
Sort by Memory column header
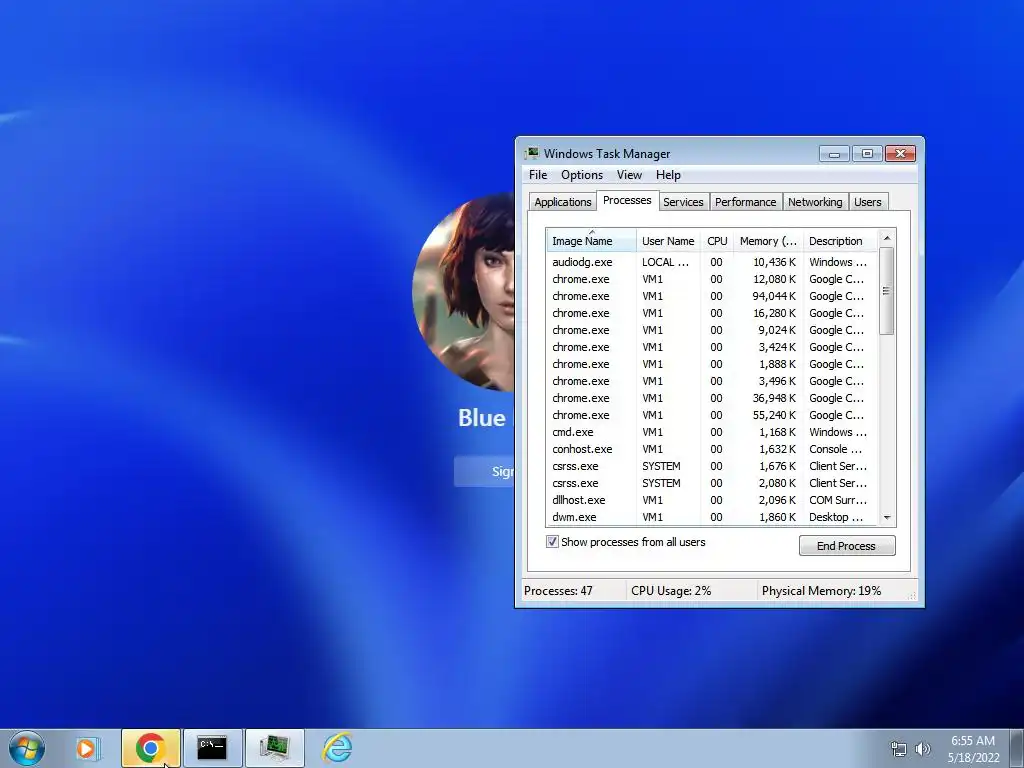(x=768, y=240)
